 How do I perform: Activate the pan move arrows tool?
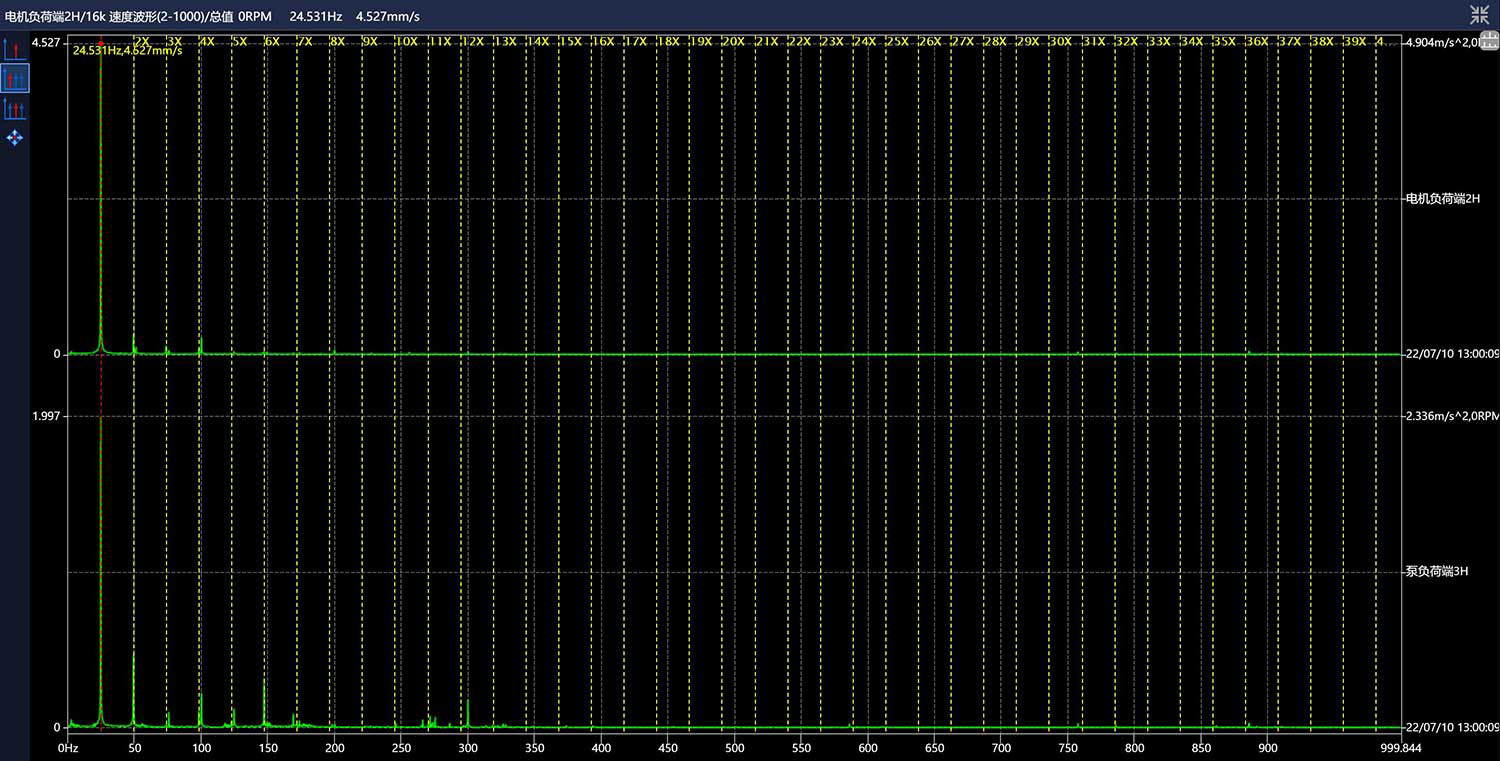[14, 138]
